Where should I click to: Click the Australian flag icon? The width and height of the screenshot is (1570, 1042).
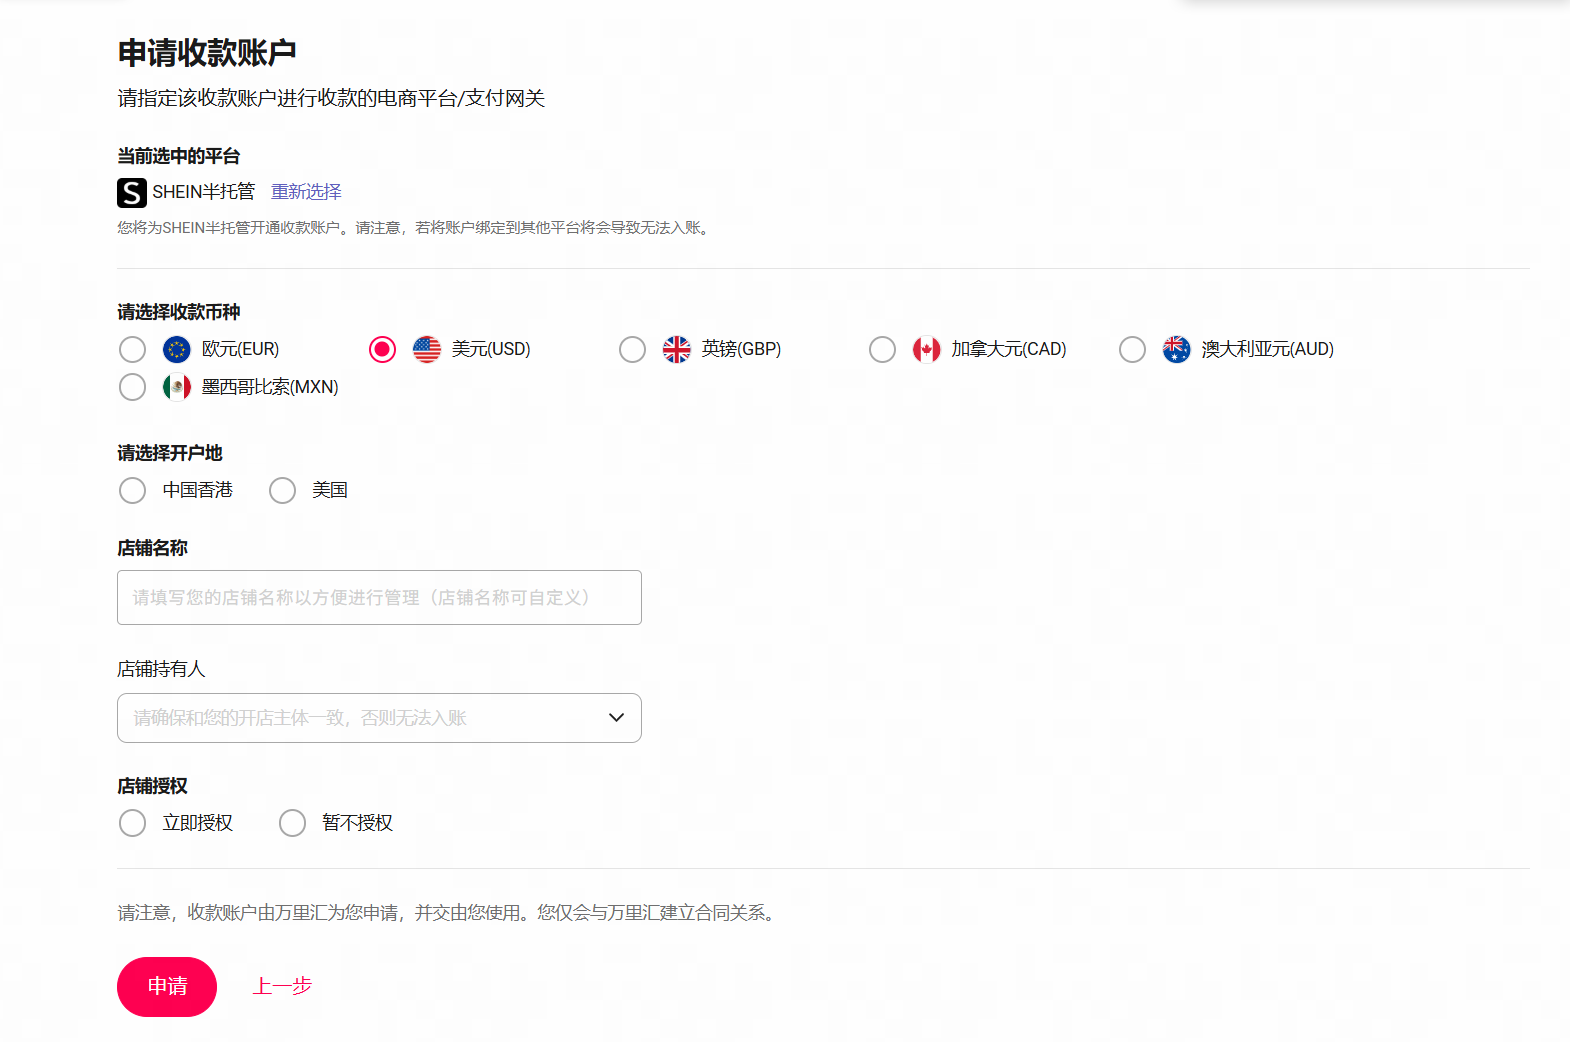point(1176,349)
